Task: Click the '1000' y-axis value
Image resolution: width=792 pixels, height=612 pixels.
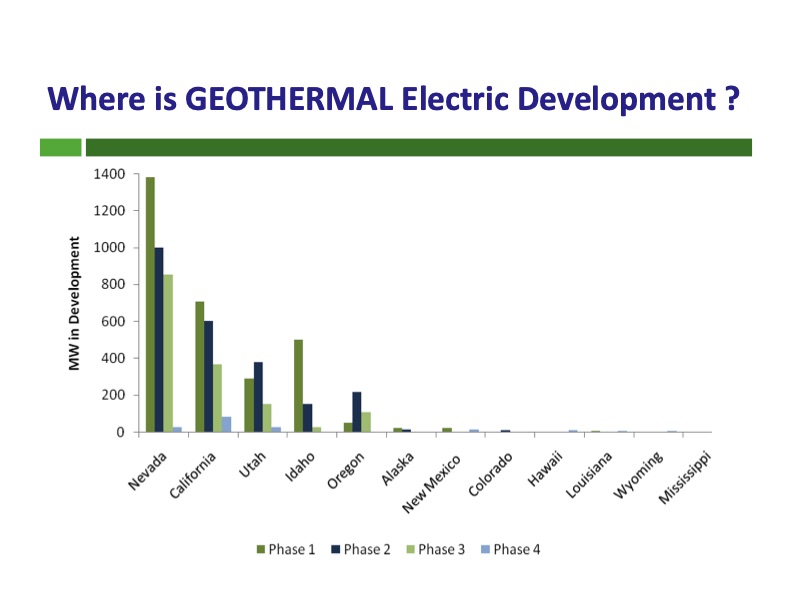Action: pyautogui.click(x=109, y=247)
